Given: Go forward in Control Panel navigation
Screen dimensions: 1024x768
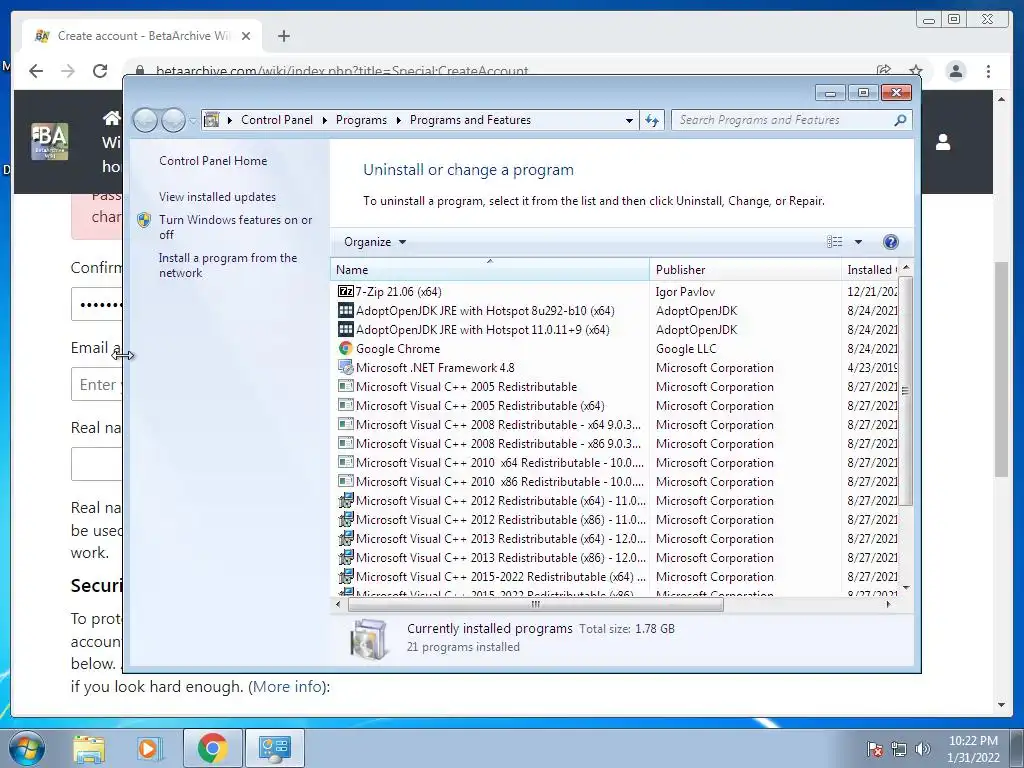Looking at the screenshot, I should (173, 120).
